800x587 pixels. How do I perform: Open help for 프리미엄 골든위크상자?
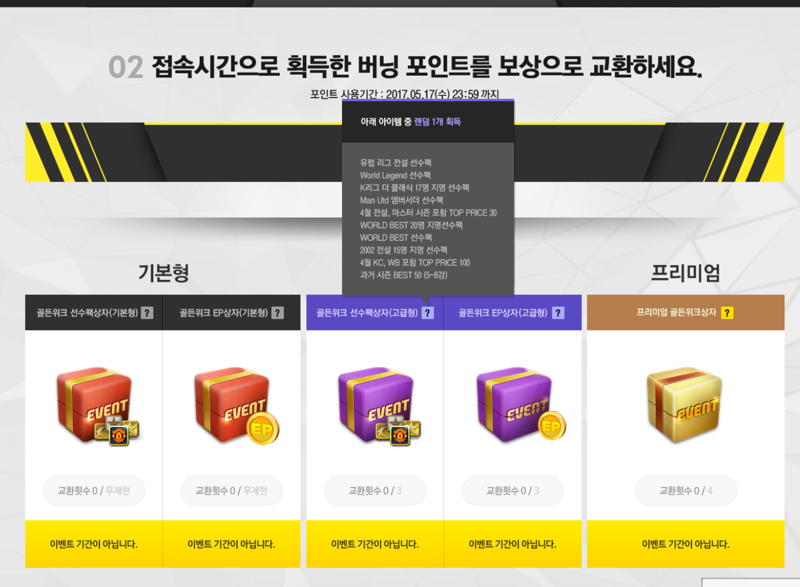point(728,313)
